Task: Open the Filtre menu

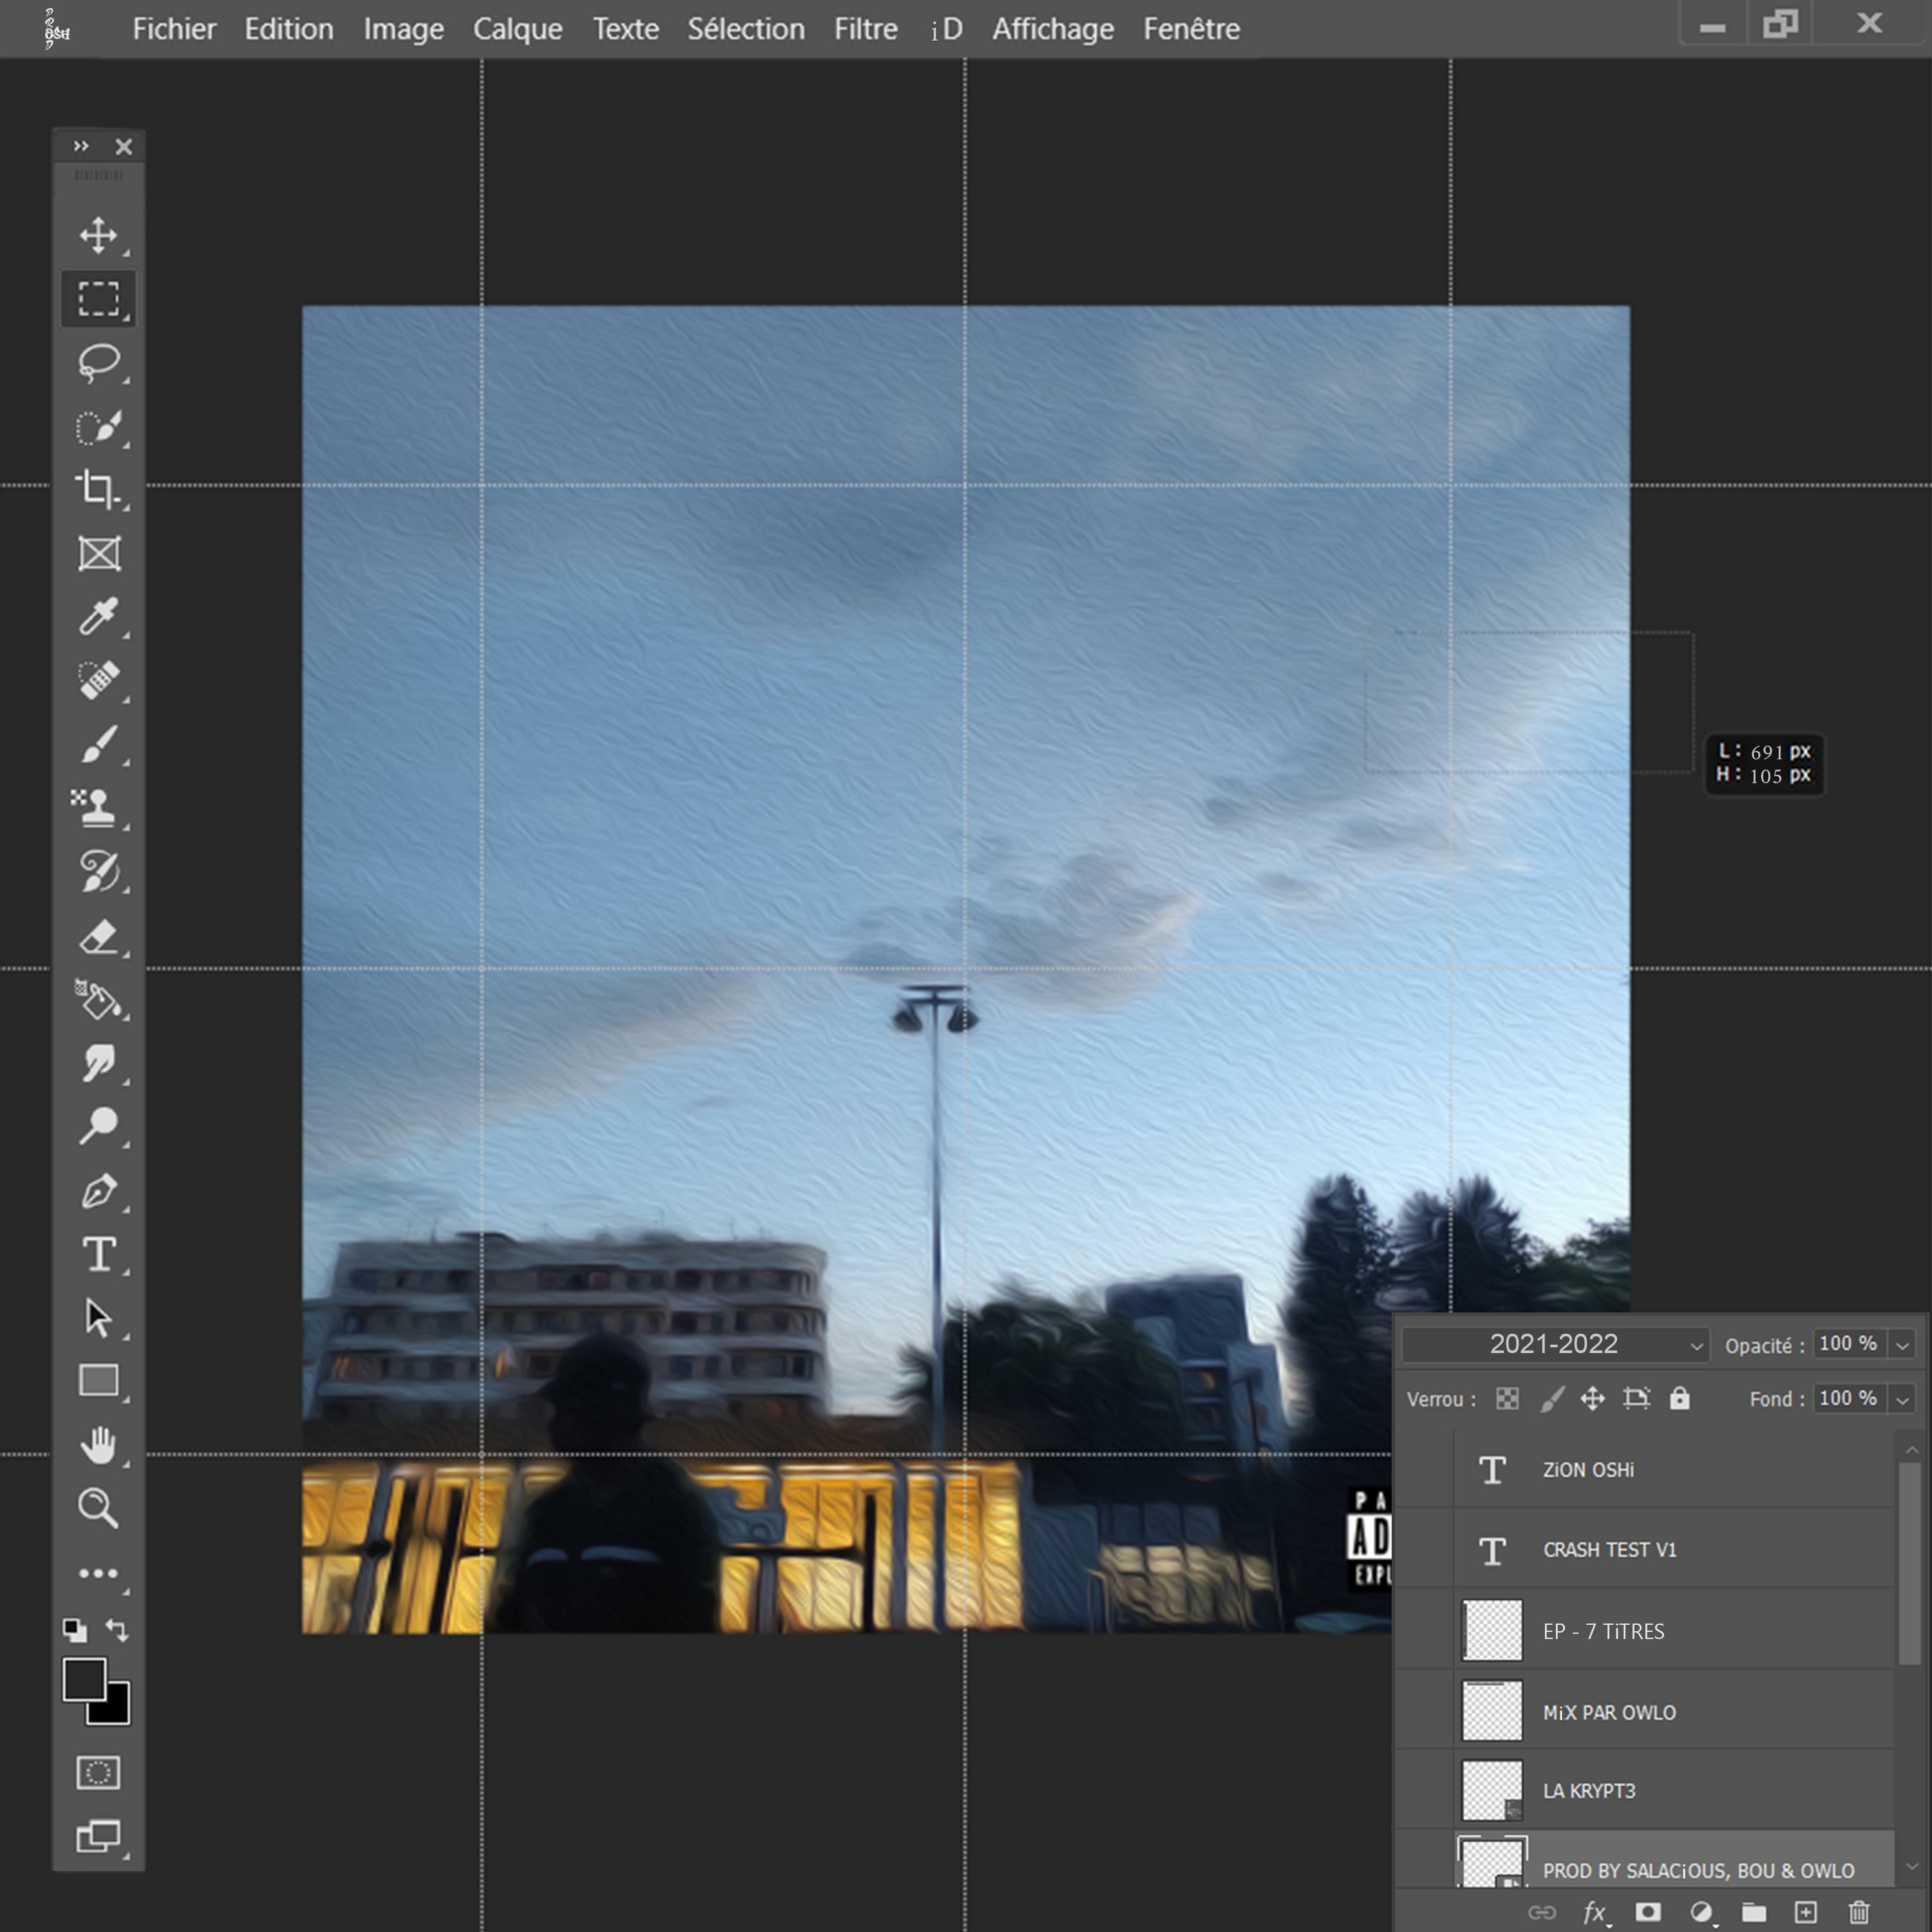Action: coord(865,29)
